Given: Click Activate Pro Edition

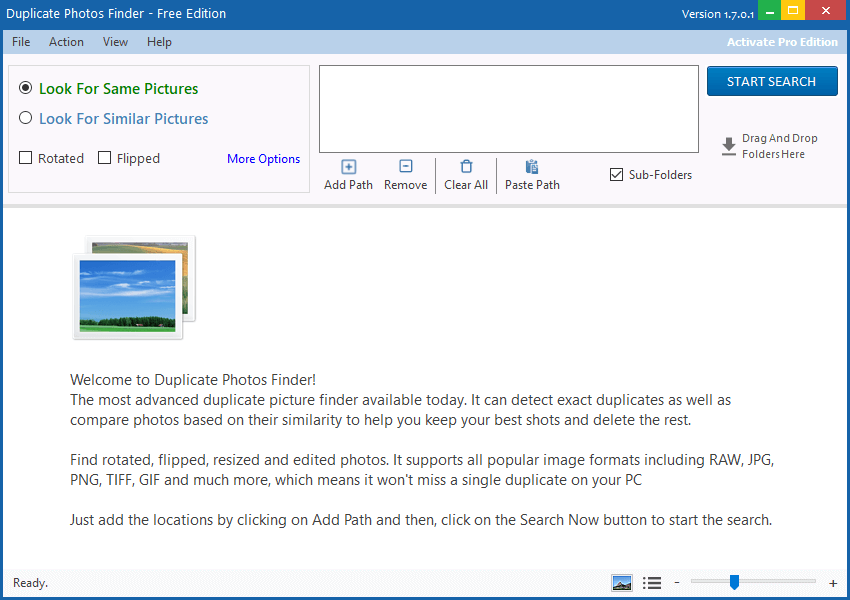Looking at the screenshot, I should [x=783, y=42].
